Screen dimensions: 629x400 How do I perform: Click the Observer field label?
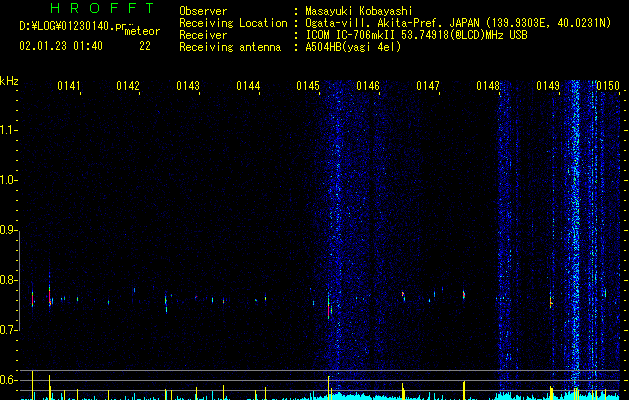point(203,11)
